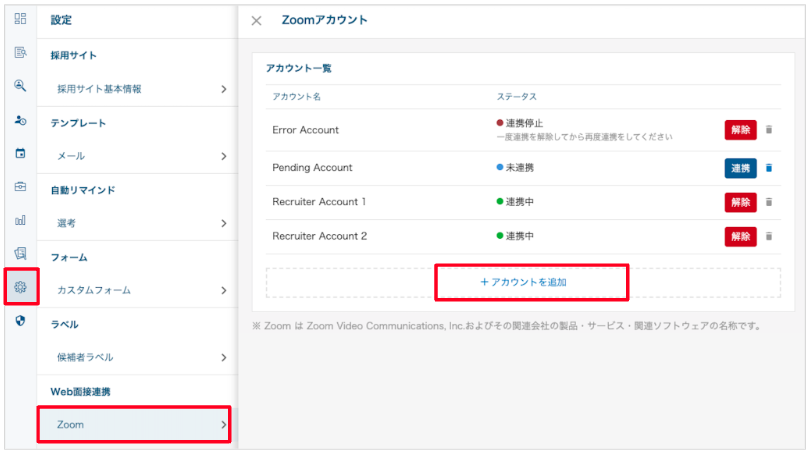Click the bar chart analytics sidebar icon
Viewport: 811px width, 456px height.
point(20,220)
